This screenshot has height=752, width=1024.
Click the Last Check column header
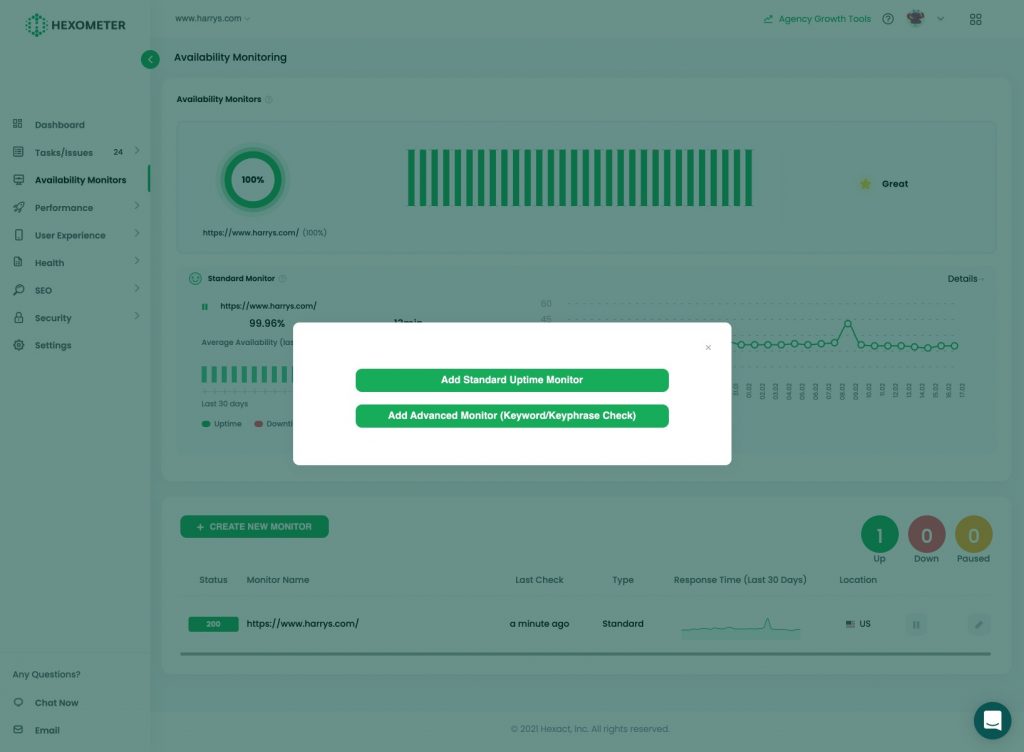point(539,580)
